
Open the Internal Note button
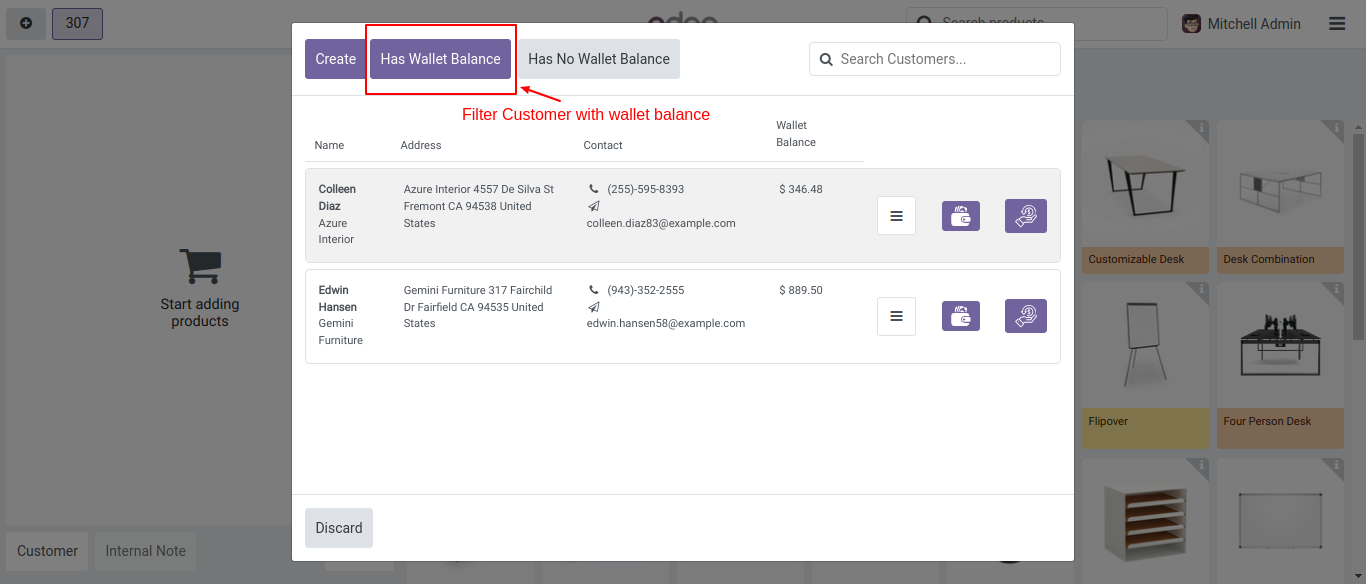click(x=145, y=551)
